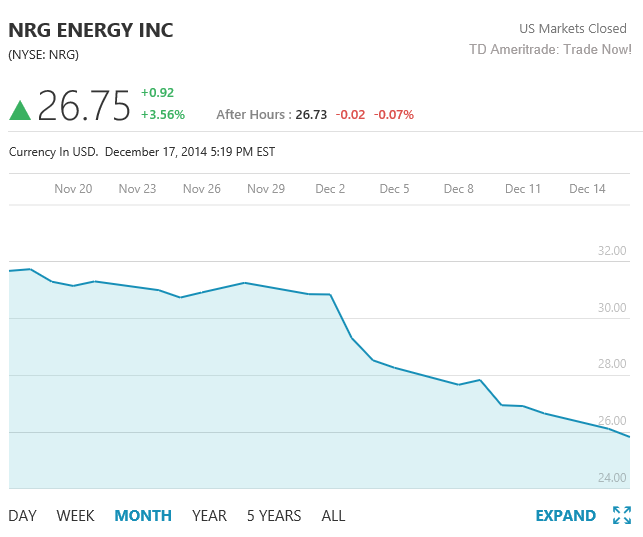Click the after hours 26.73 quote
643x537 pixels.
(x=311, y=115)
